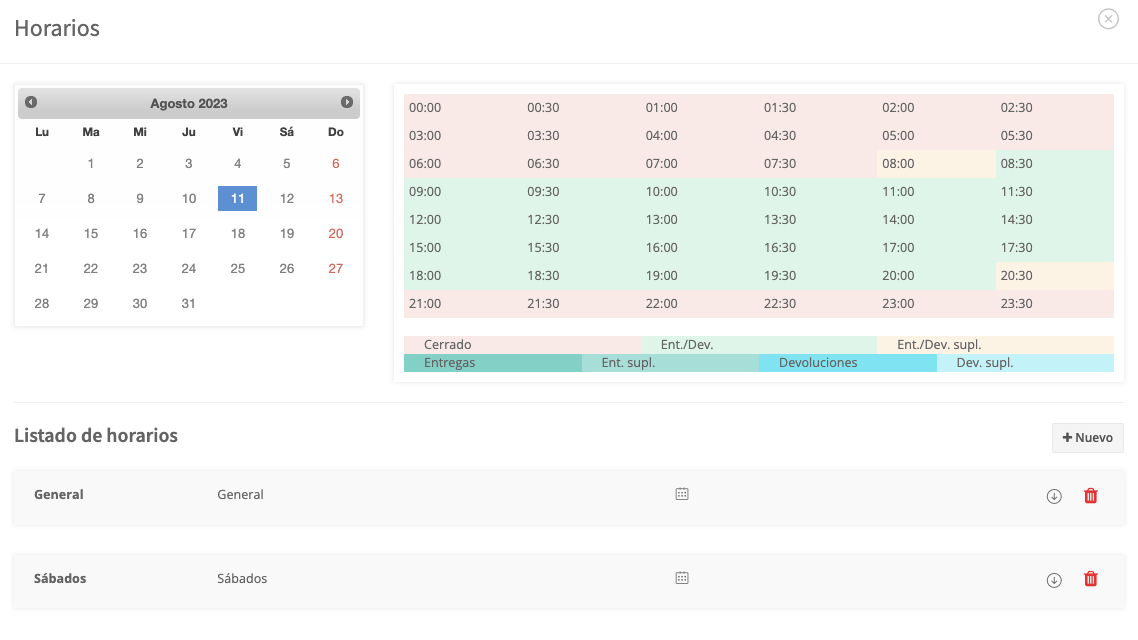Select the 09:00 time slot
Image resolution: width=1138 pixels, height=640 pixels.
463,192
